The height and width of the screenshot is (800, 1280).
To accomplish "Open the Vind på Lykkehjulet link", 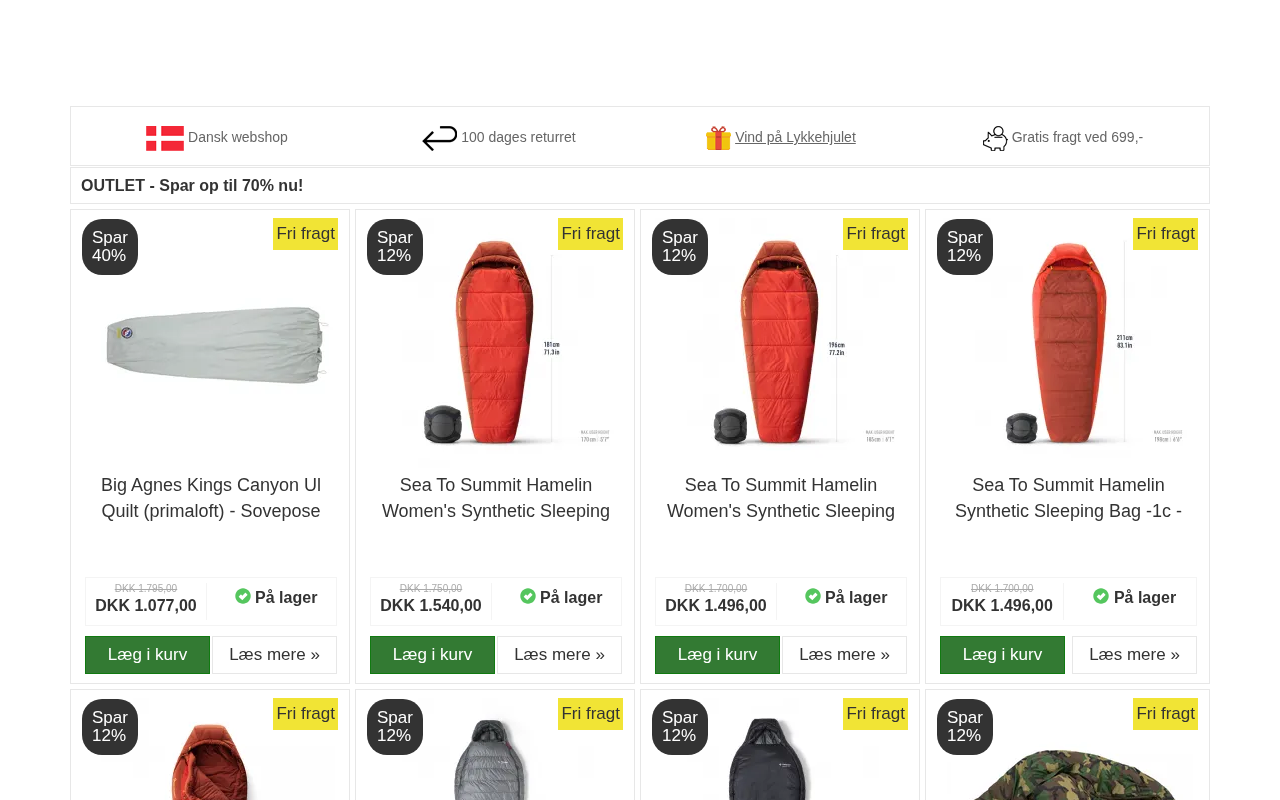I will tap(795, 137).
